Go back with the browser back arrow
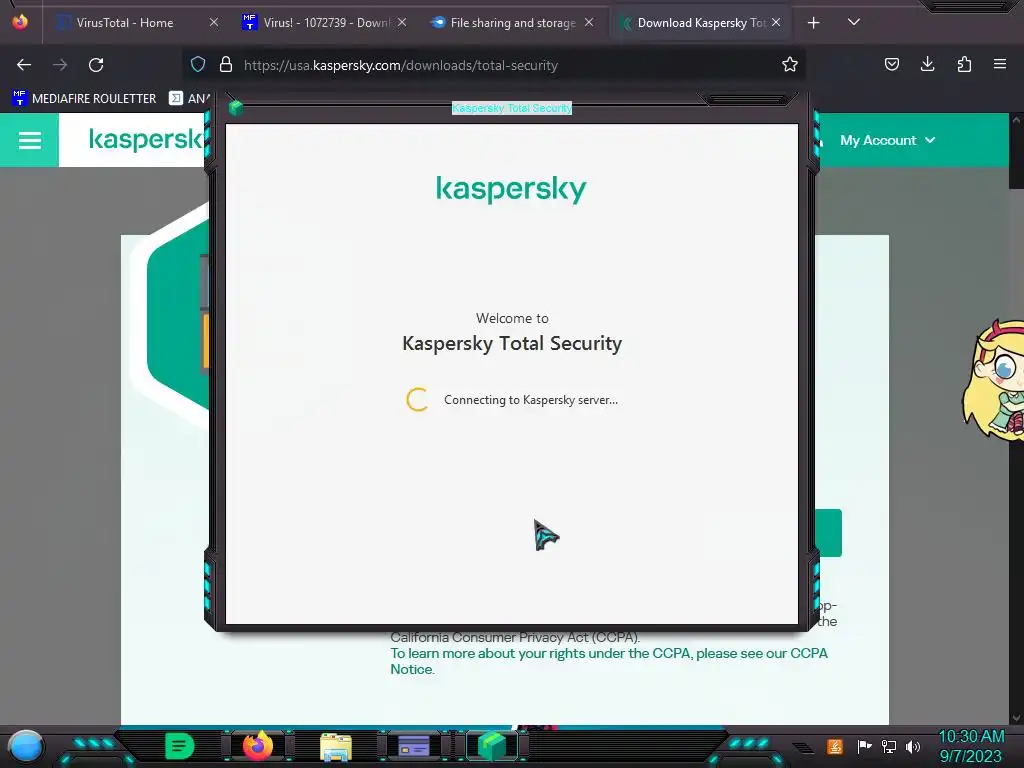 point(24,65)
